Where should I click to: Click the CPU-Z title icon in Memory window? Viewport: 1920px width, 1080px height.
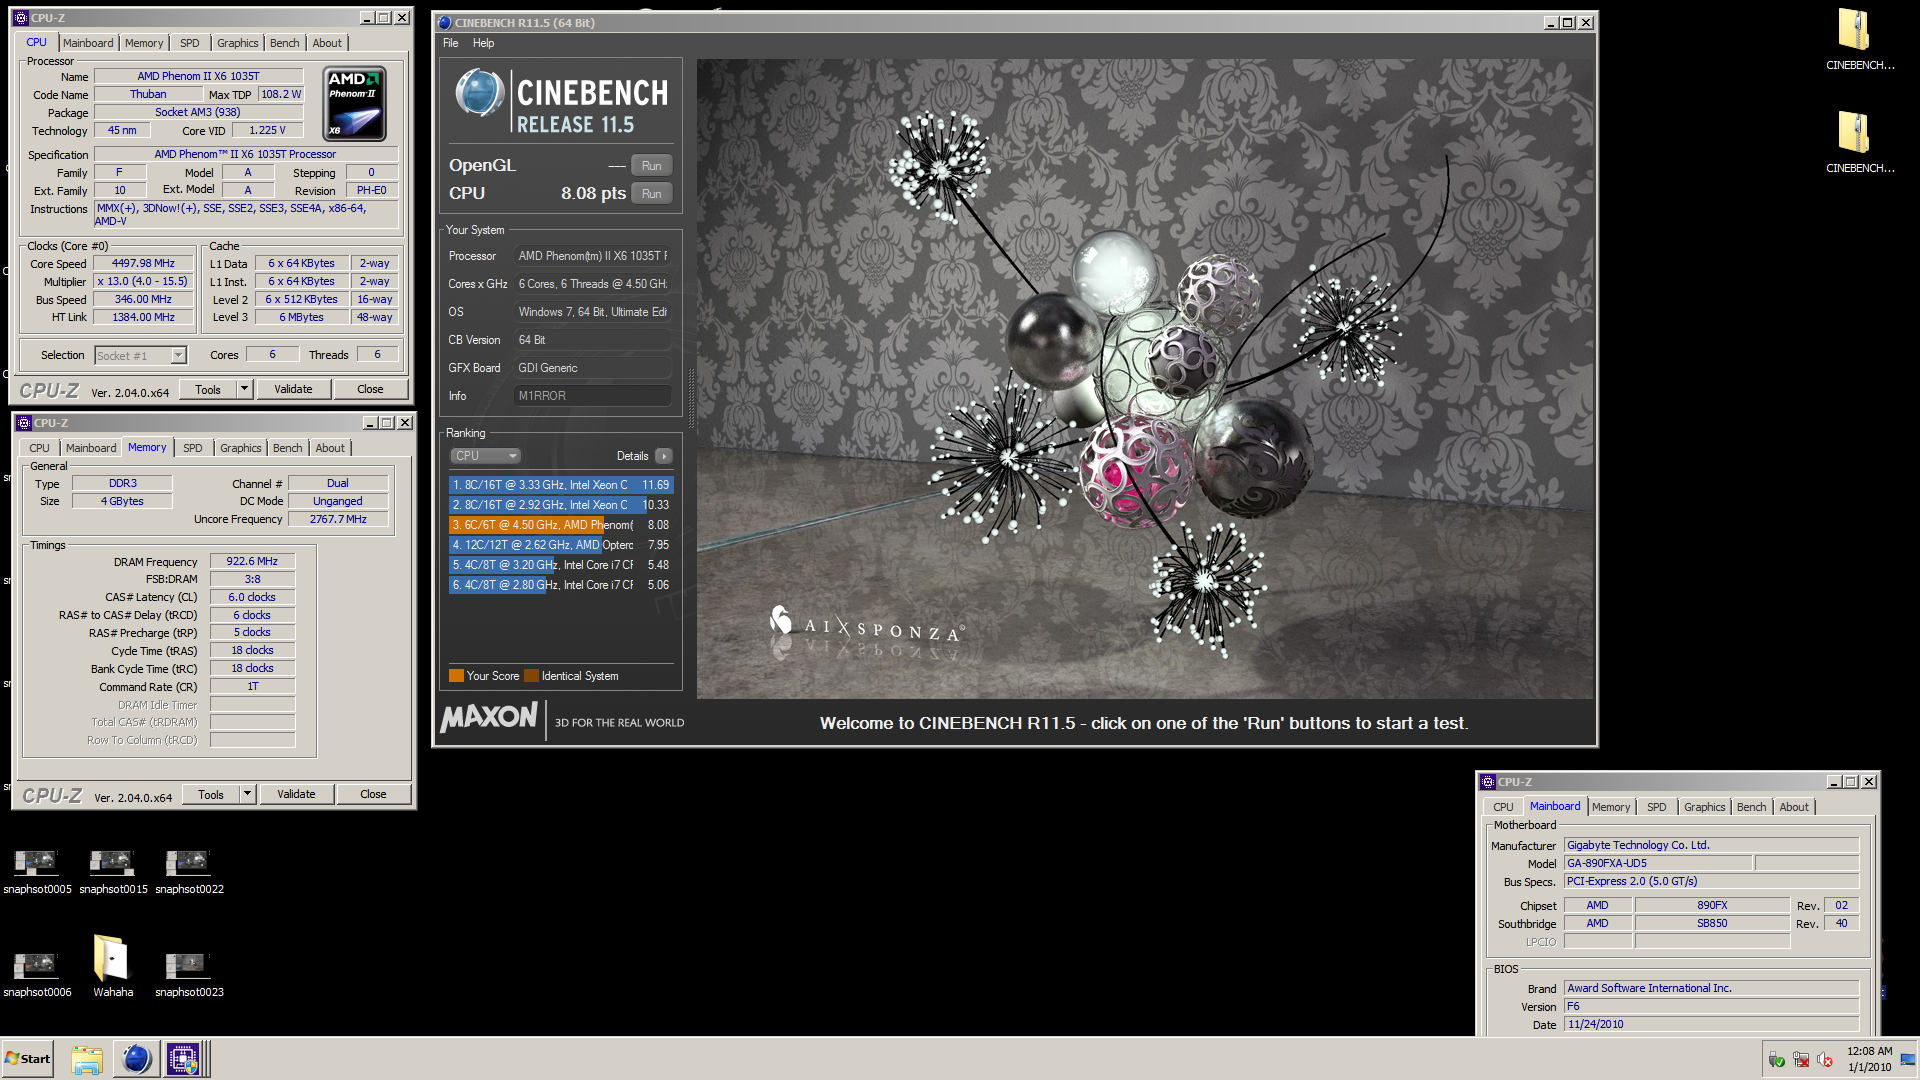[23, 423]
